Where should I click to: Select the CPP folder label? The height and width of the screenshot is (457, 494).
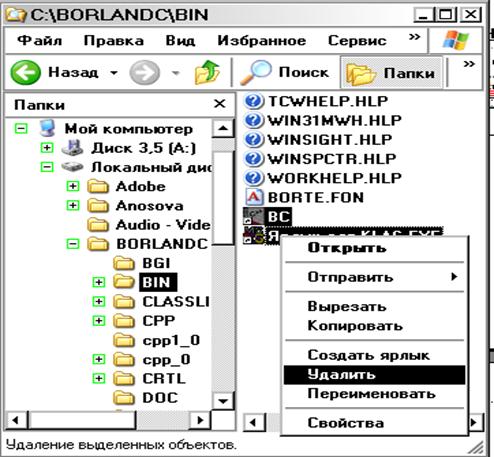pos(159,321)
